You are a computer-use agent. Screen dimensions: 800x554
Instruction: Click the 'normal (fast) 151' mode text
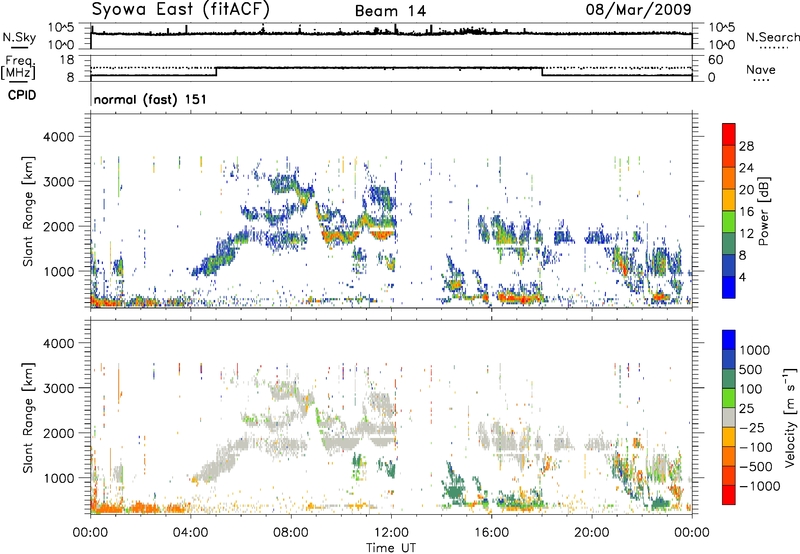150,99
